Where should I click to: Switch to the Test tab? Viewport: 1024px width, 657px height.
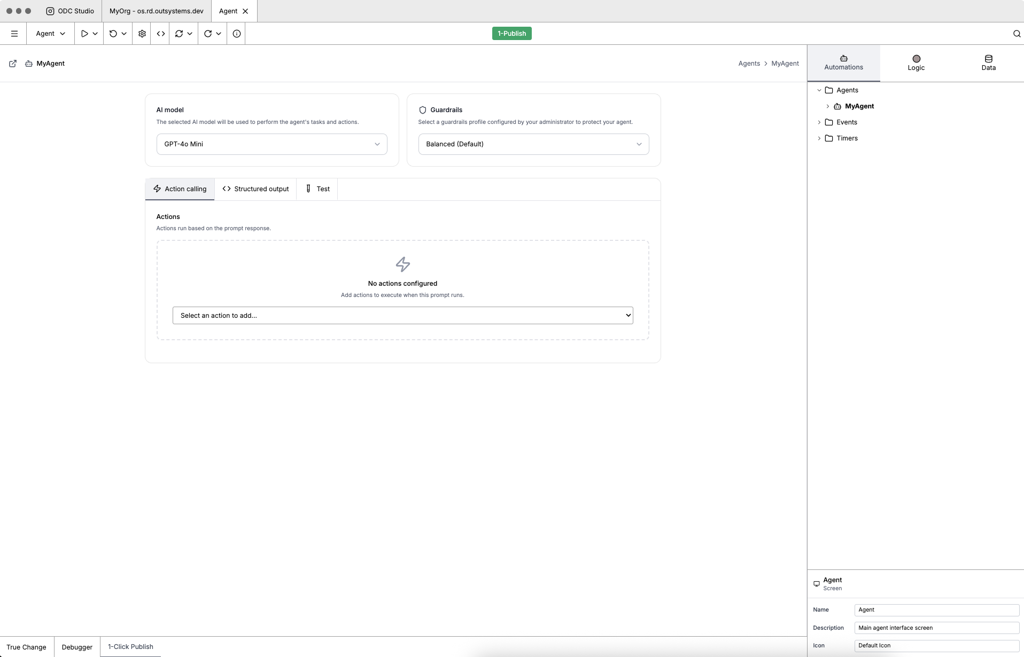click(x=317, y=189)
